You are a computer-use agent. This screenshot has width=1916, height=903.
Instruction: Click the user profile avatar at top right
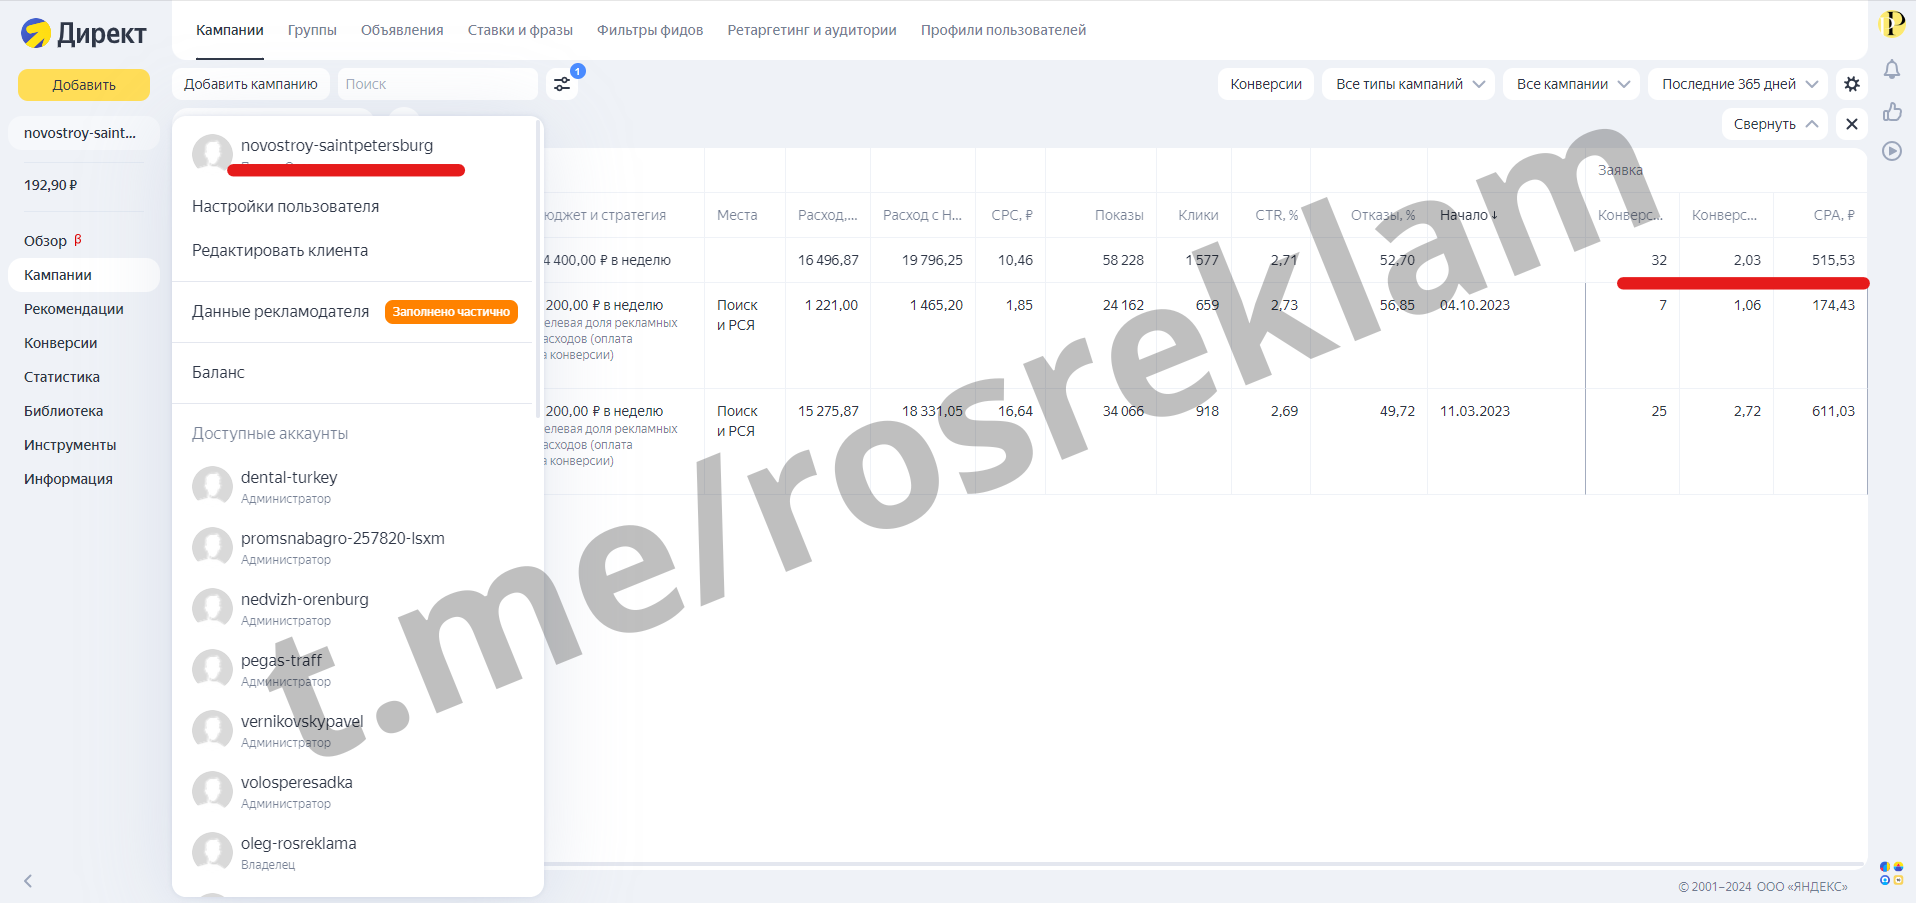click(1892, 23)
